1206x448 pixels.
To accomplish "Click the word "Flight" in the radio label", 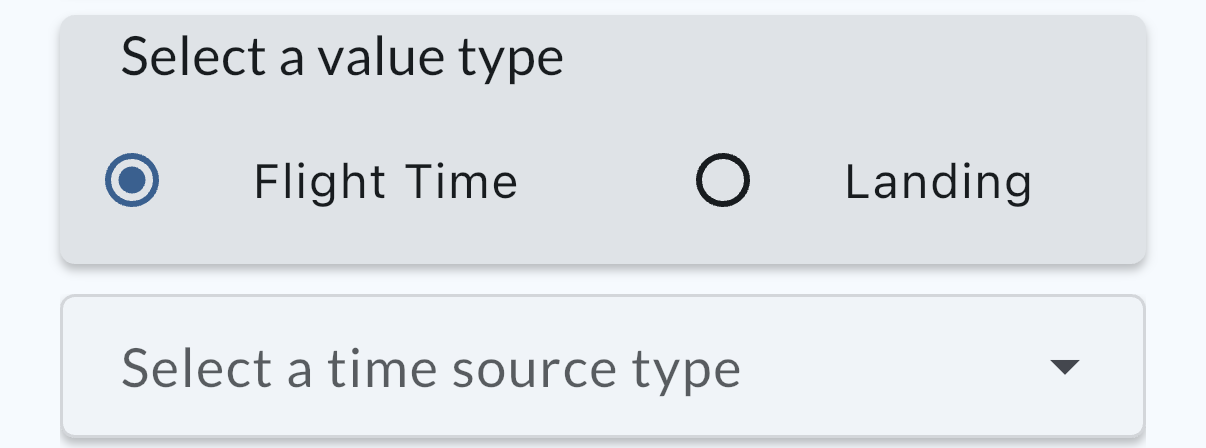I will [x=320, y=182].
